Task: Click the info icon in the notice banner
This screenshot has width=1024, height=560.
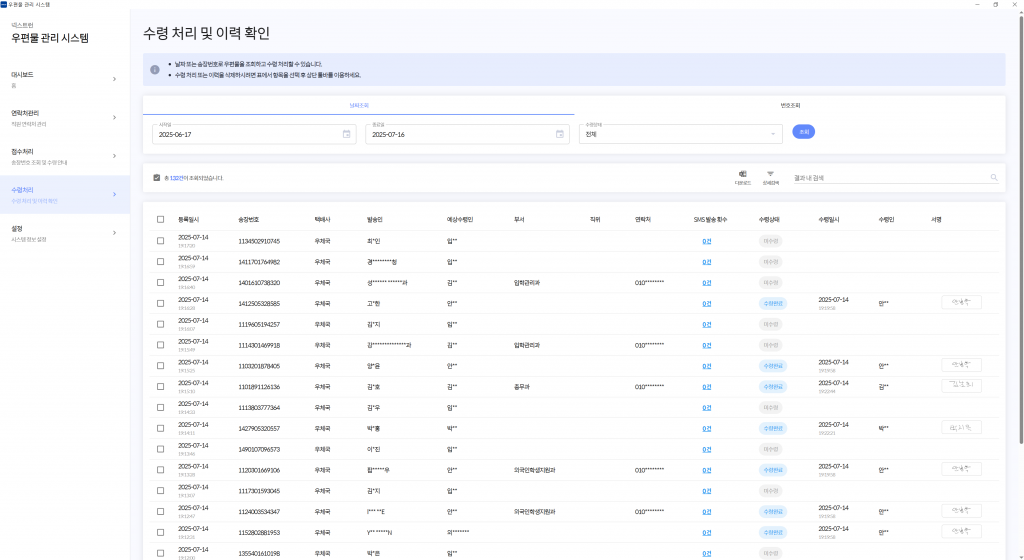Action: (155, 69)
